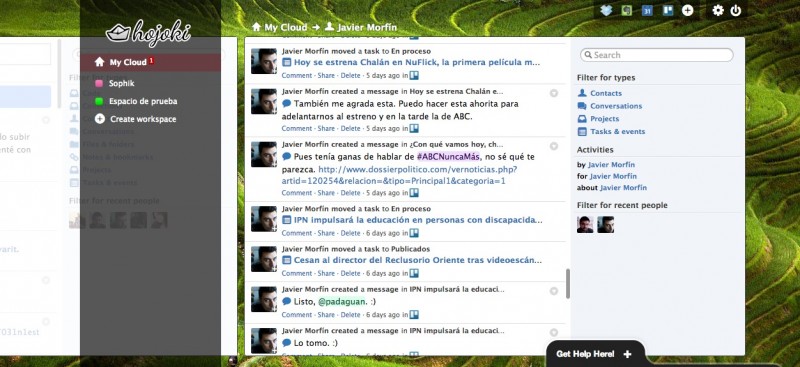Click Javier Morfín link after 'by' in Activities

611,165
